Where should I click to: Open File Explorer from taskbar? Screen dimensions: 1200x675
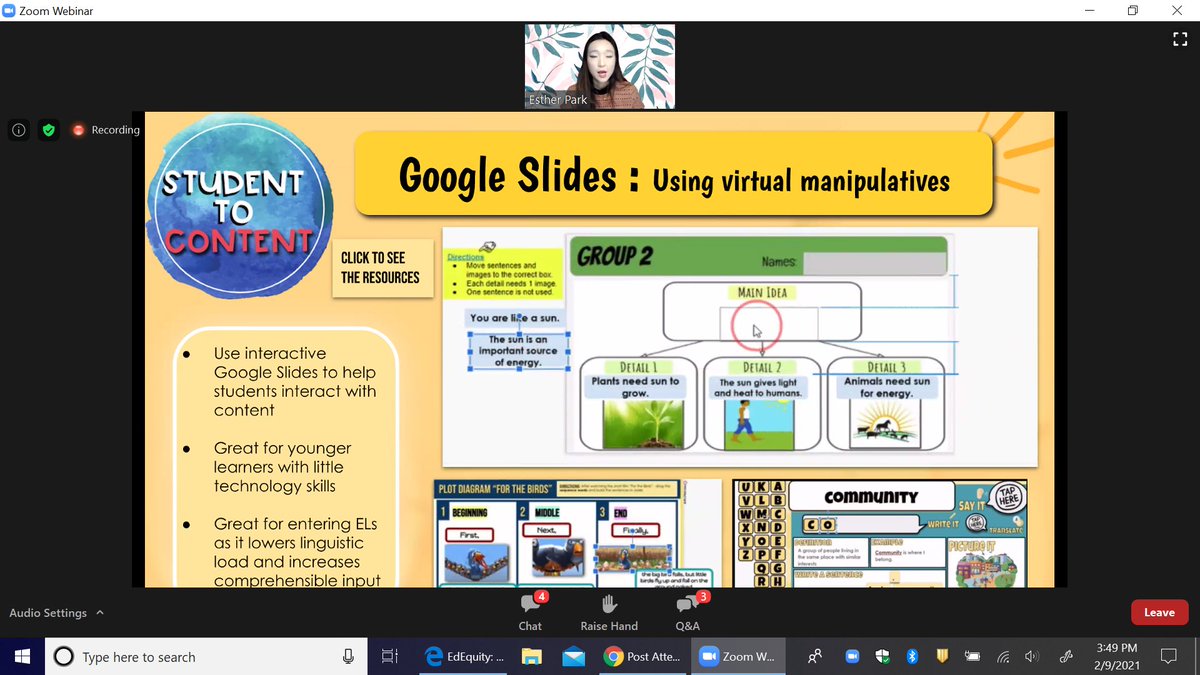click(x=532, y=657)
